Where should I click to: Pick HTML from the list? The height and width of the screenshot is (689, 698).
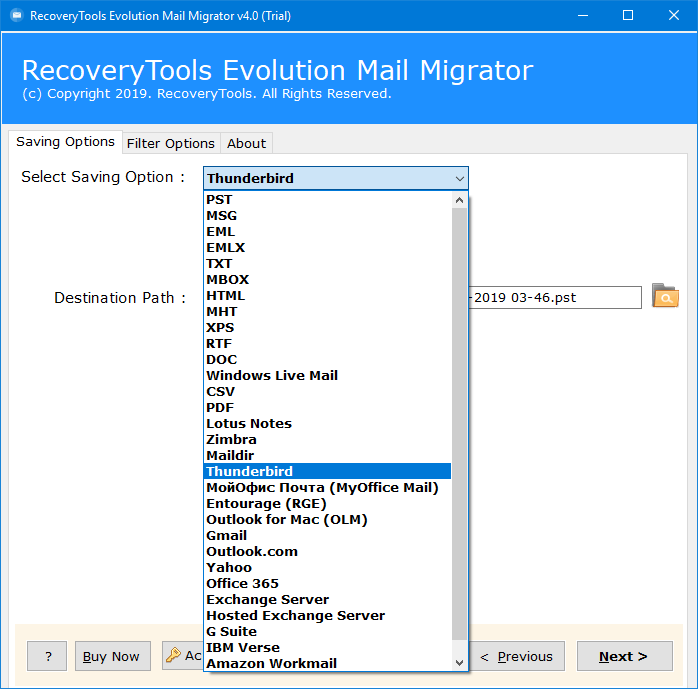(x=327, y=296)
